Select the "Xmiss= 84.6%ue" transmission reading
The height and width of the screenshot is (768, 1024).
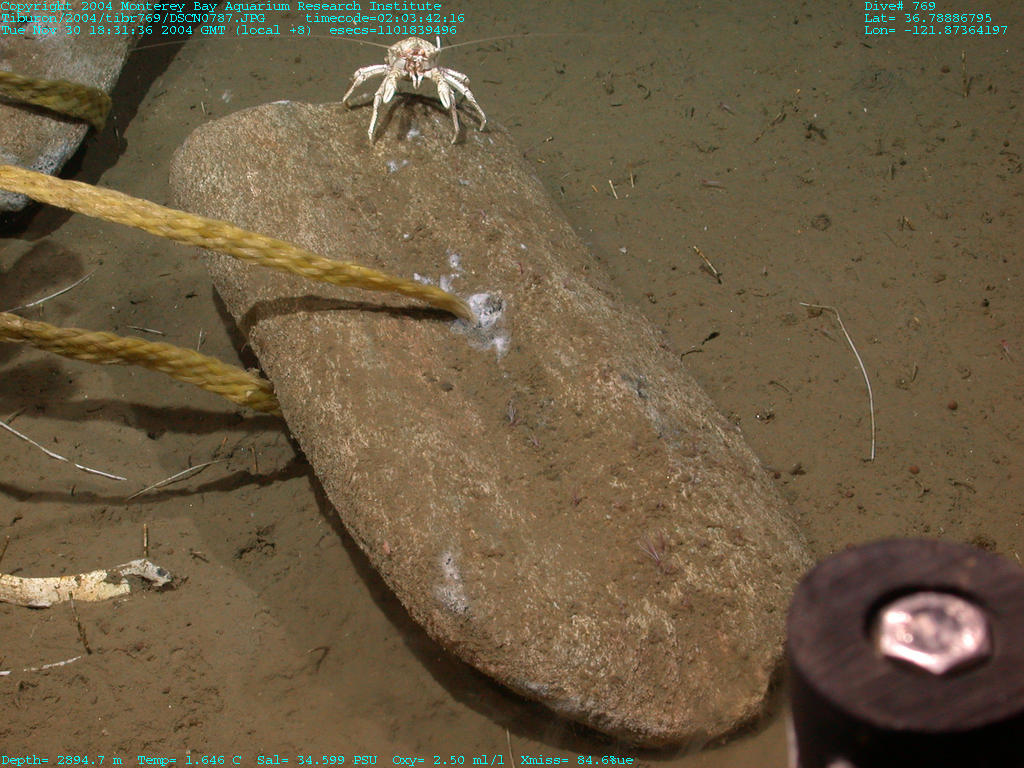[577, 760]
